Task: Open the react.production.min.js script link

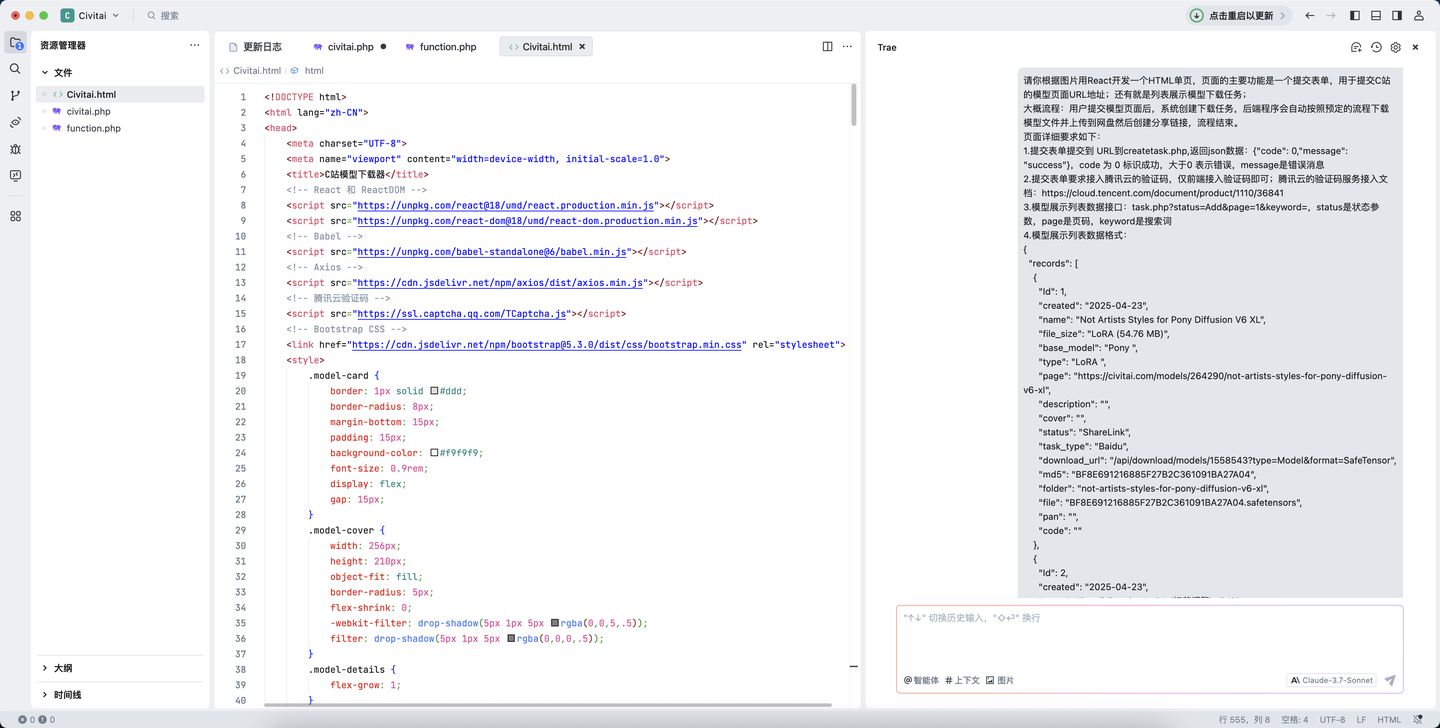Action: tap(505, 205)
